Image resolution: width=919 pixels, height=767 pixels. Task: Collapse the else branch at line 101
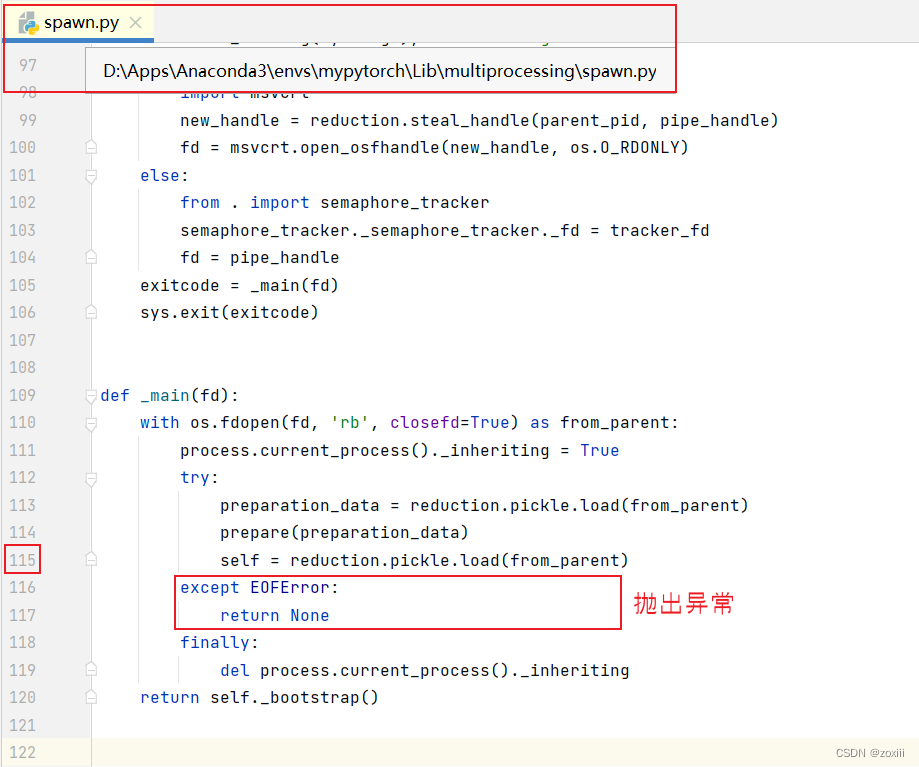[89, 174]
